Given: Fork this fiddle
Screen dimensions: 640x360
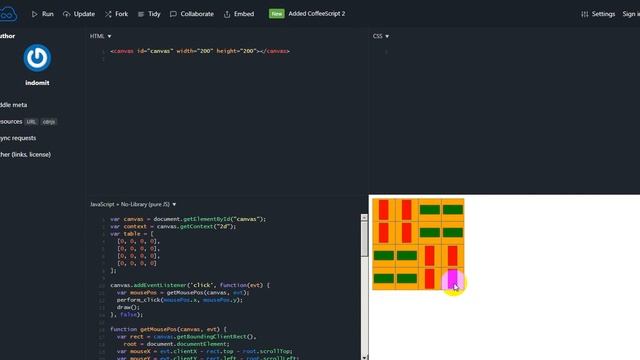Looking at the screenshot, I should point(116,14).
